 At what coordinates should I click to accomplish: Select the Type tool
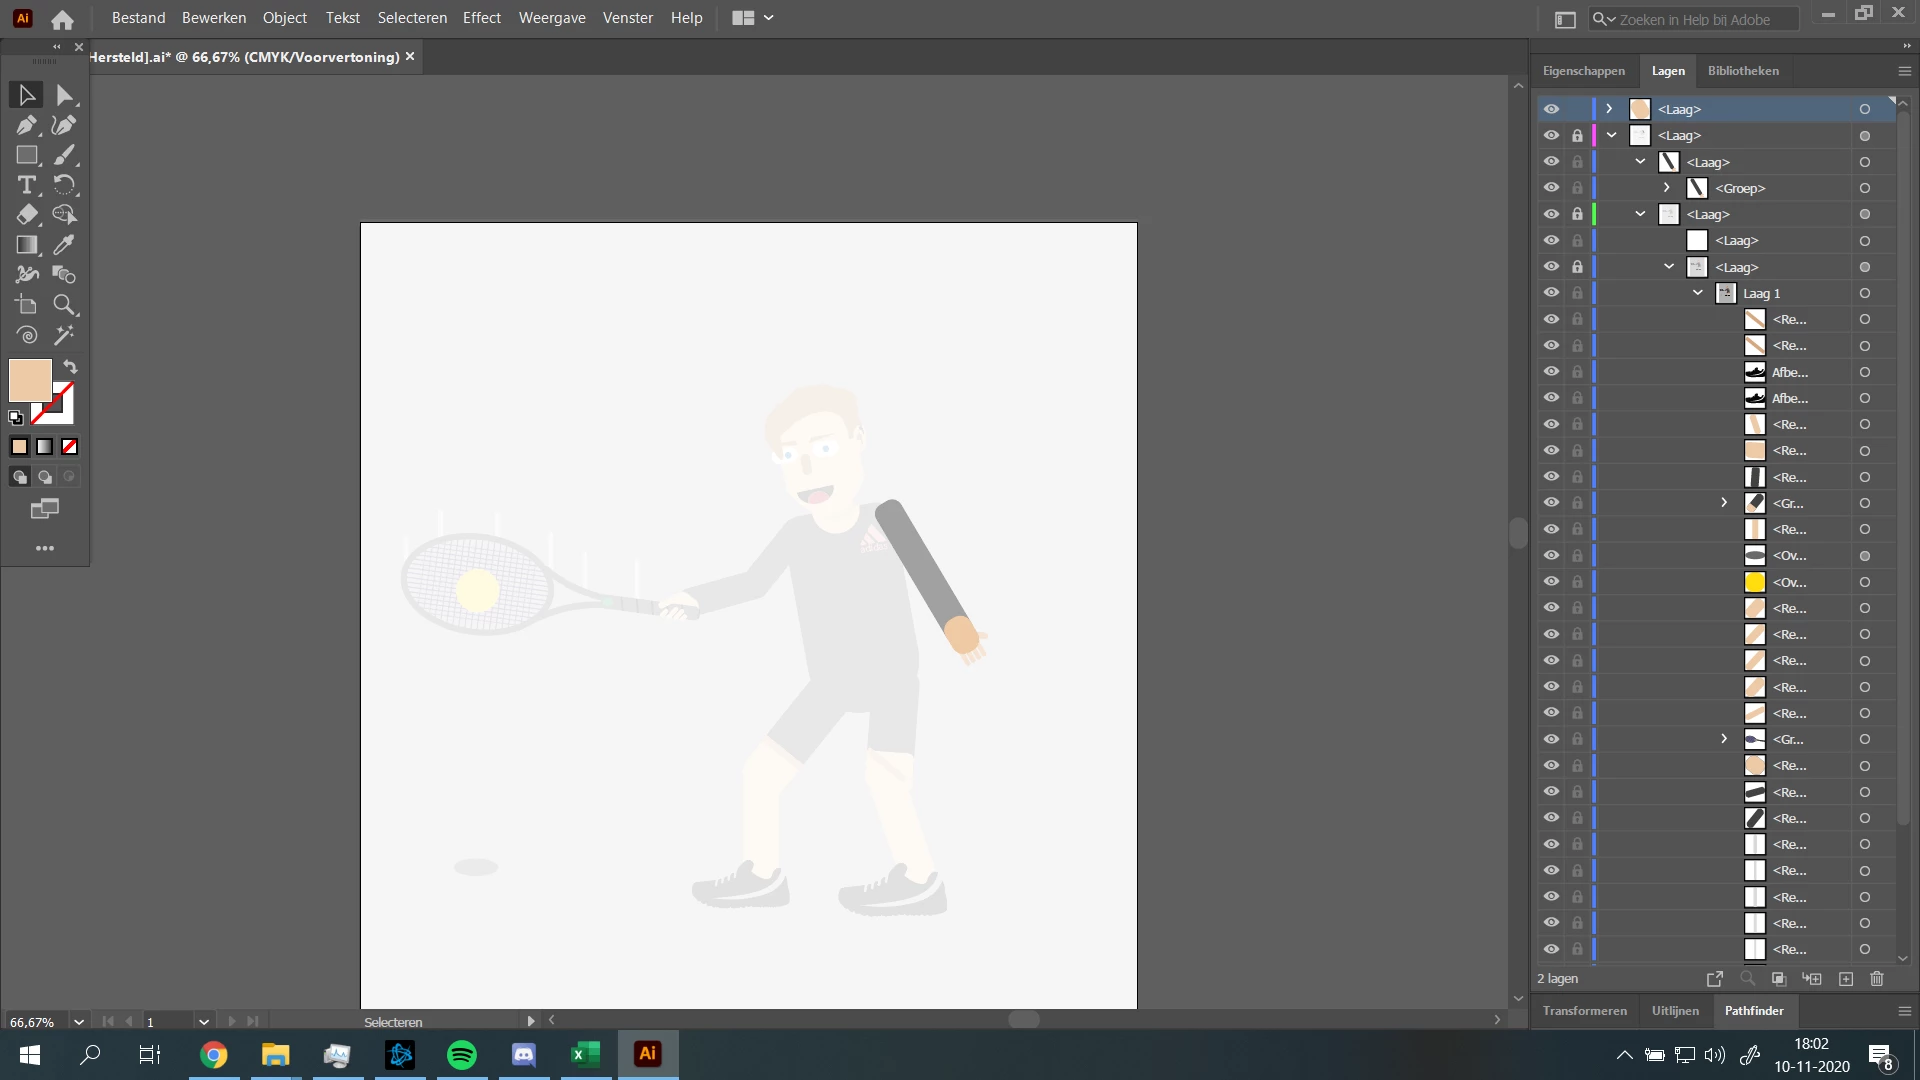[x=27, y=185]
